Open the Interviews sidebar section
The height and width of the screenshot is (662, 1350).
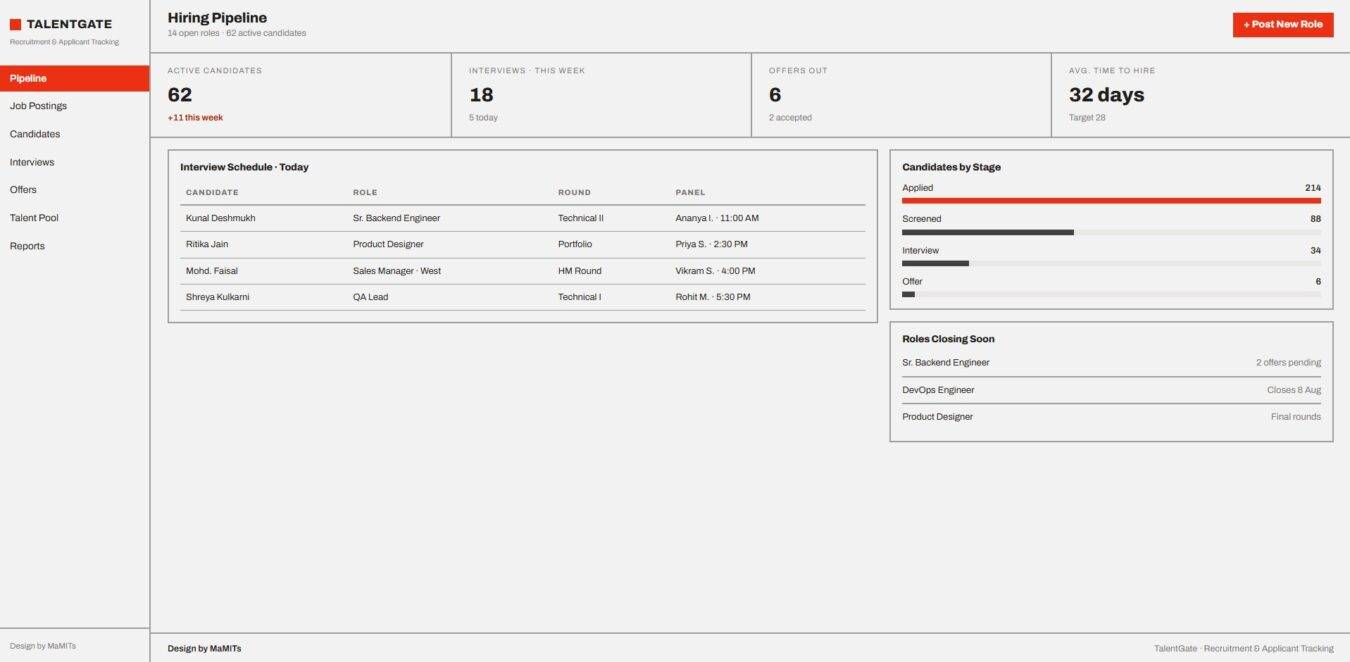tap(75, 162)
